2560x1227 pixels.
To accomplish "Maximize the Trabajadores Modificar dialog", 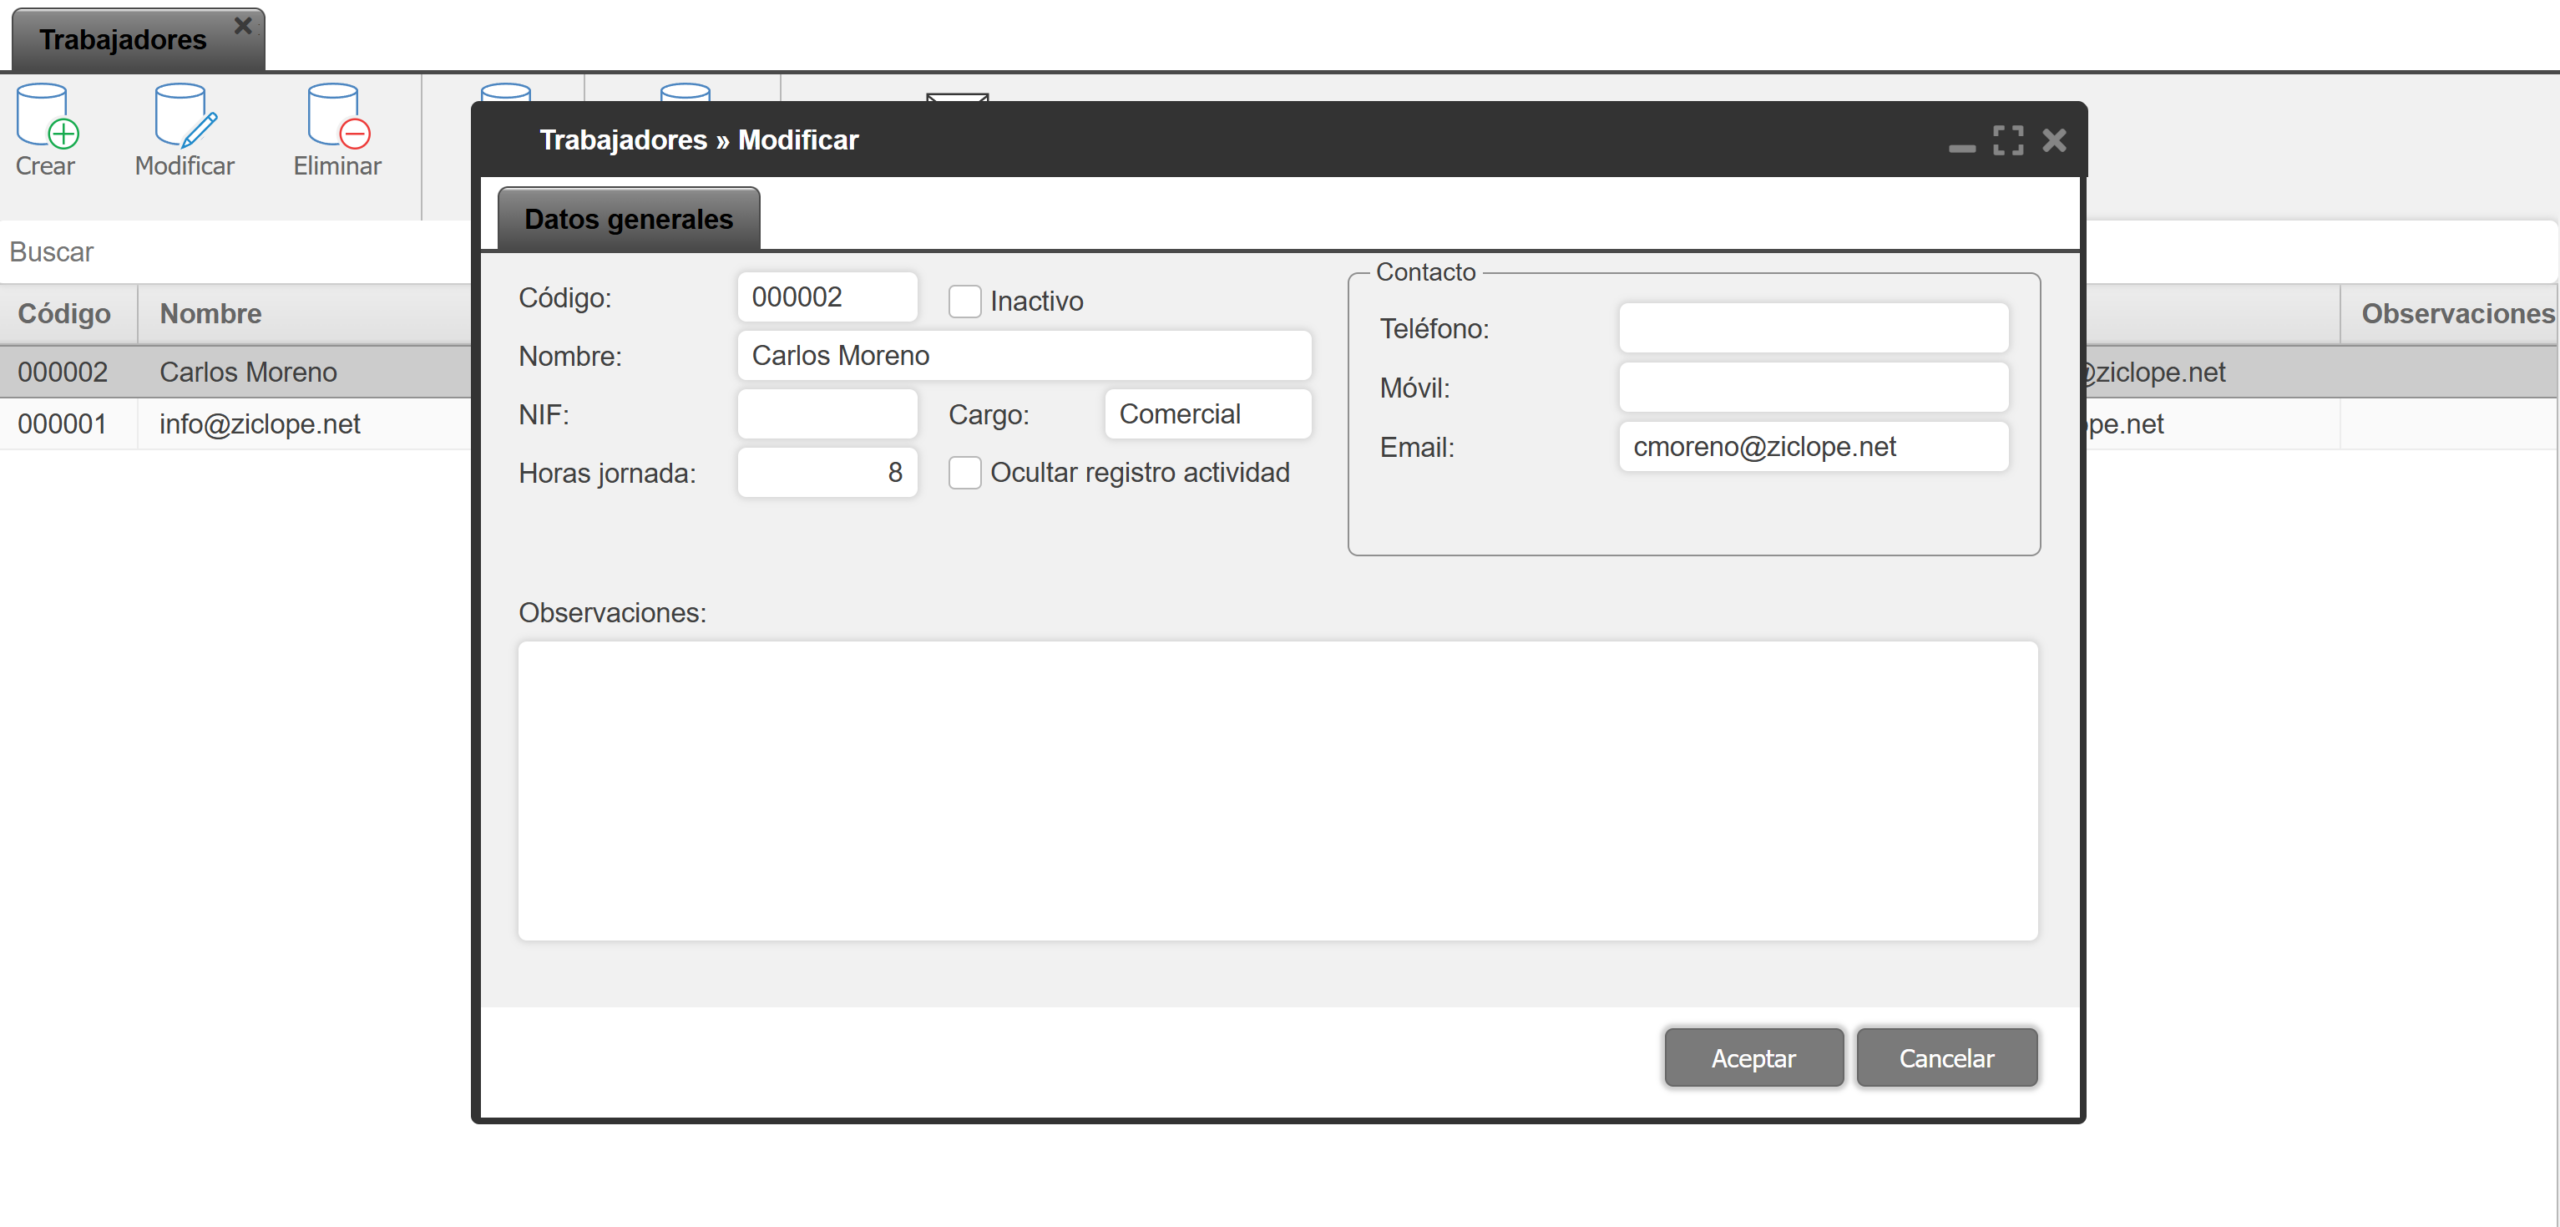I will [2009, 142].
